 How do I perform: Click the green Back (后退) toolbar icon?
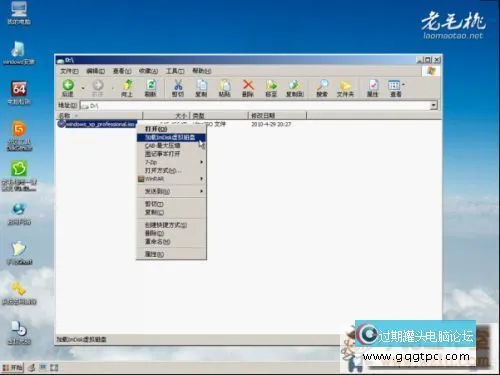point(68,85)
